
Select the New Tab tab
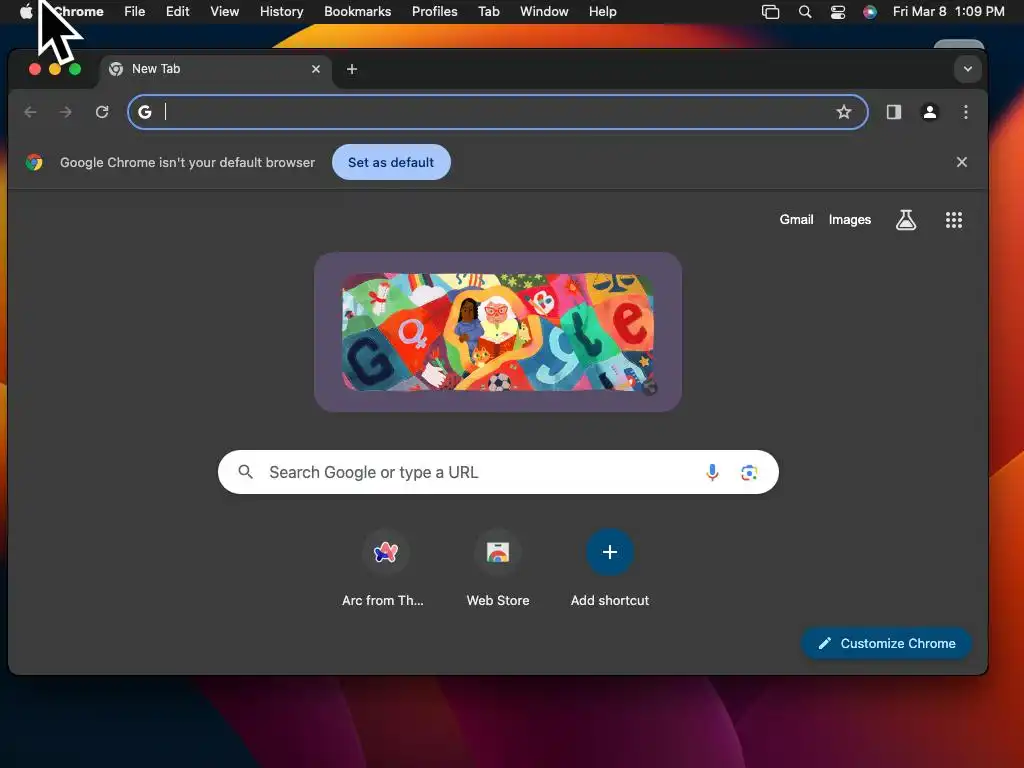(x=216, y=69)
